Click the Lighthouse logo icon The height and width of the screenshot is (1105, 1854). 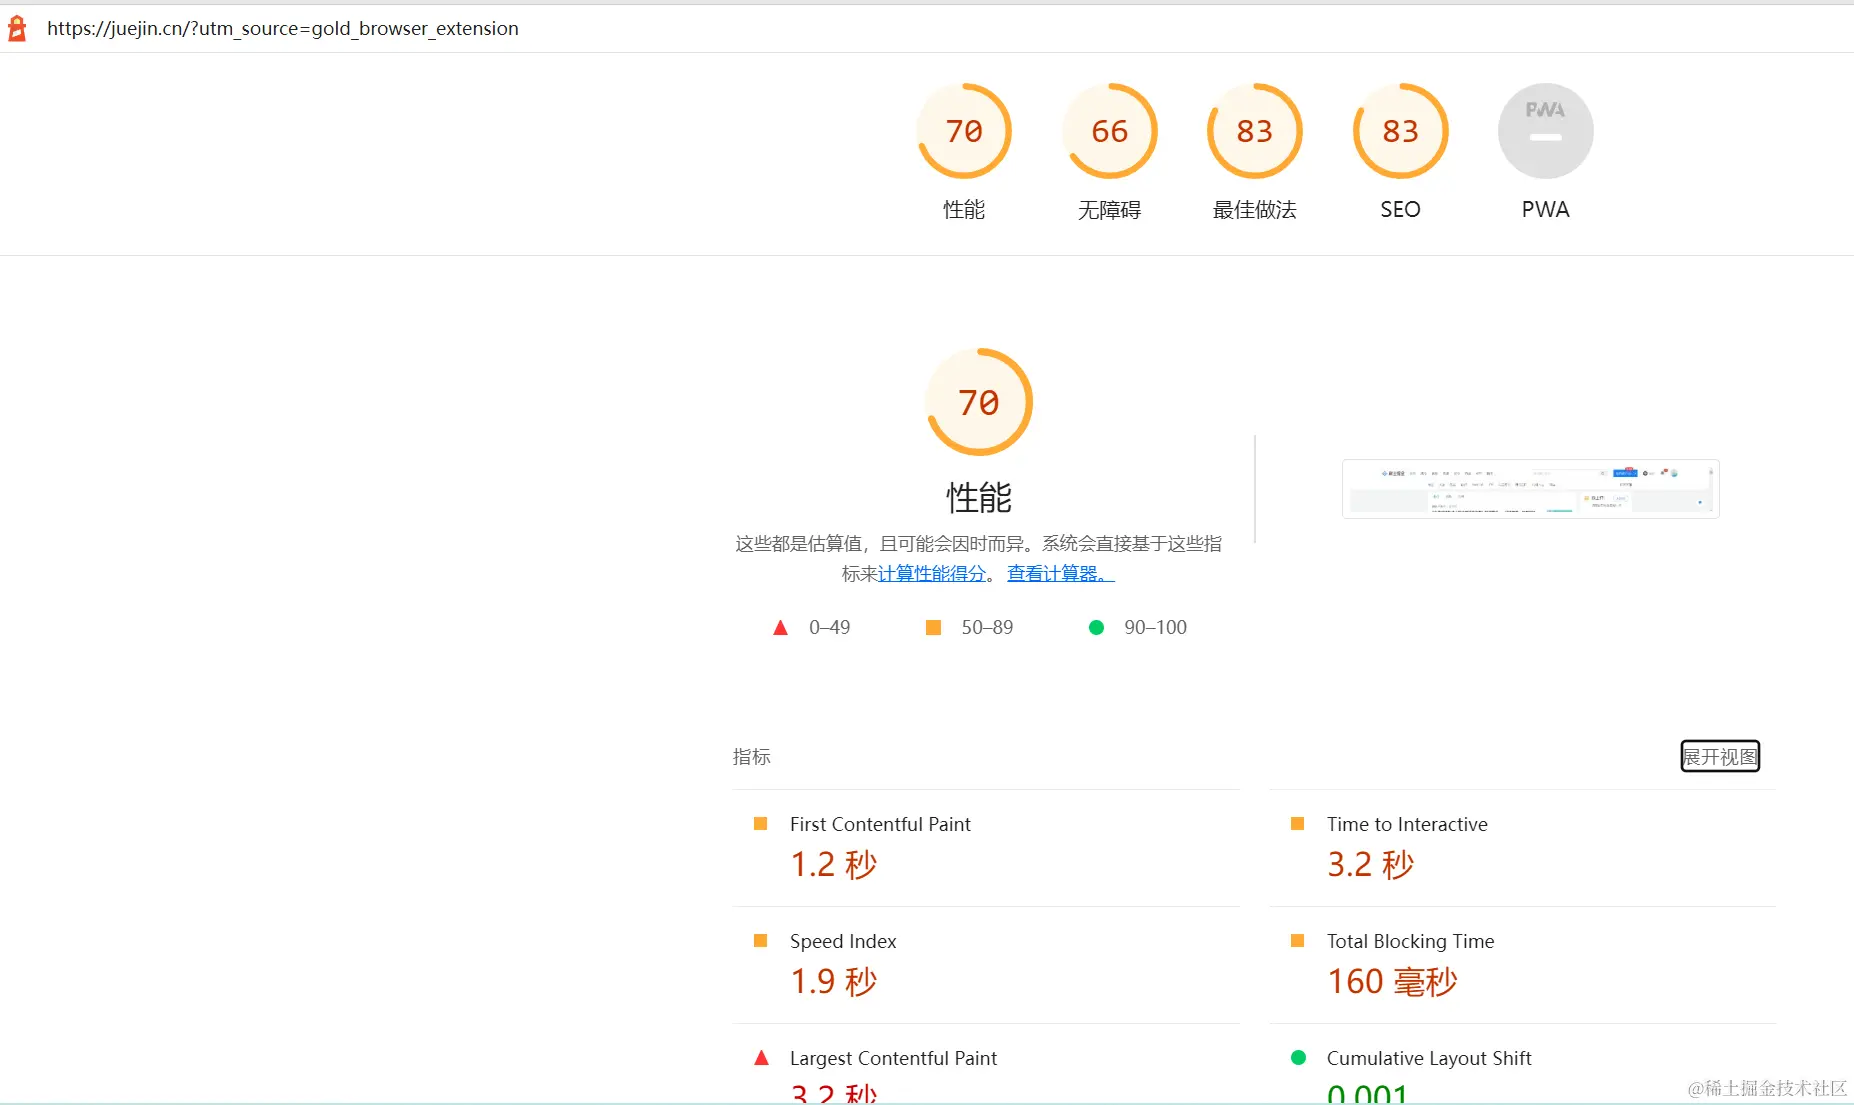coord(17,29)
